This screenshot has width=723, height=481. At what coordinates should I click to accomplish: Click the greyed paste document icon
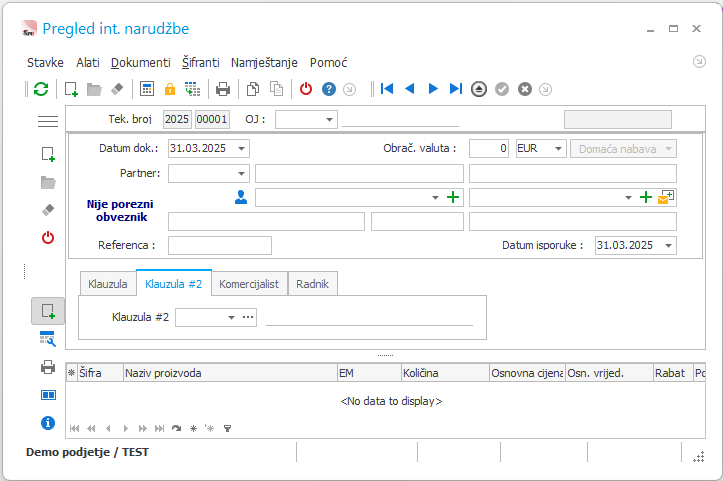coord(276,89)
